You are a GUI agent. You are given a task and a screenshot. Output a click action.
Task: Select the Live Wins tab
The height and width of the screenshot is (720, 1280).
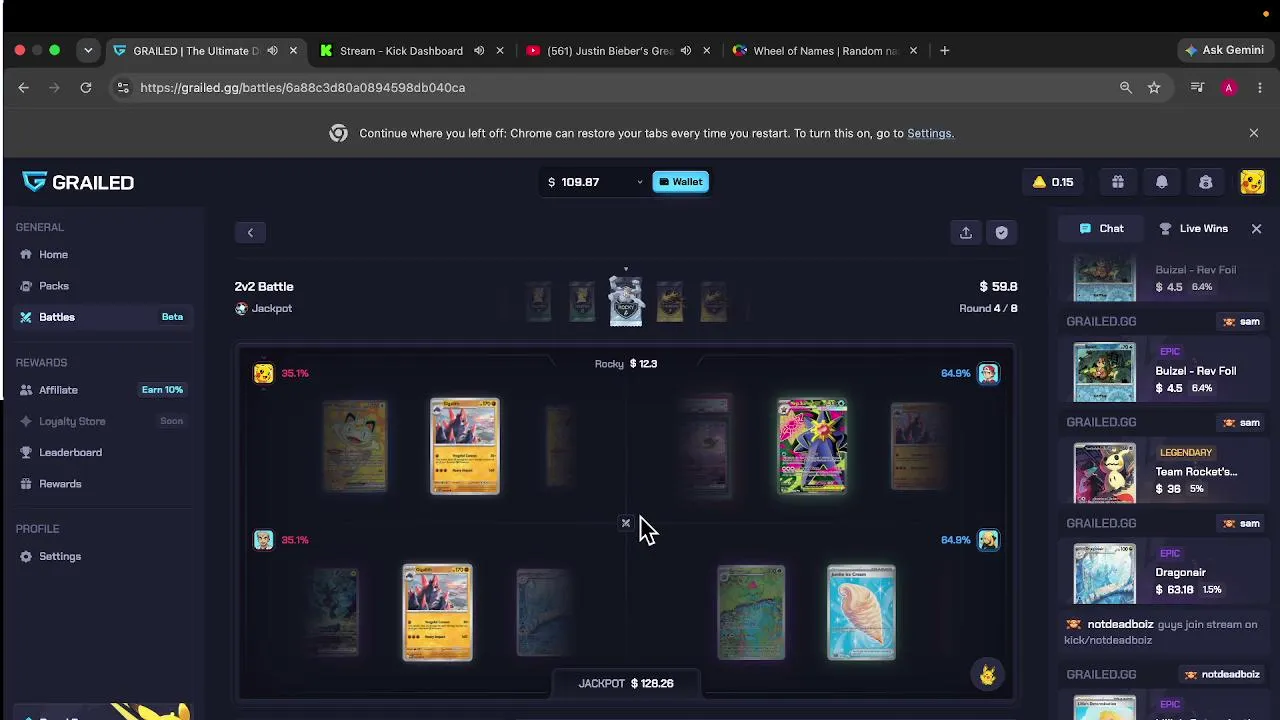click(x=1194, y=229)
